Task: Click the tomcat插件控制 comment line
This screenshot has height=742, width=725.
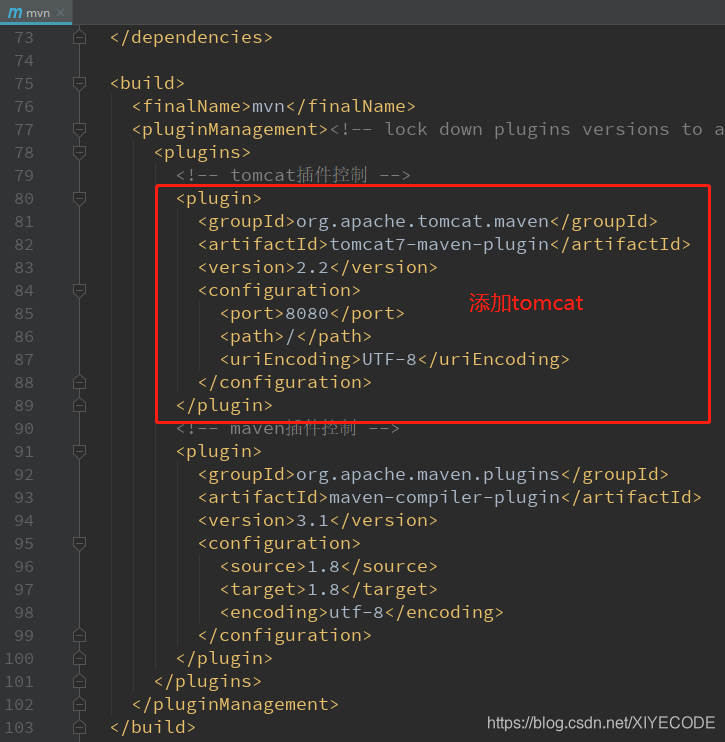Action: click(293, 176)
